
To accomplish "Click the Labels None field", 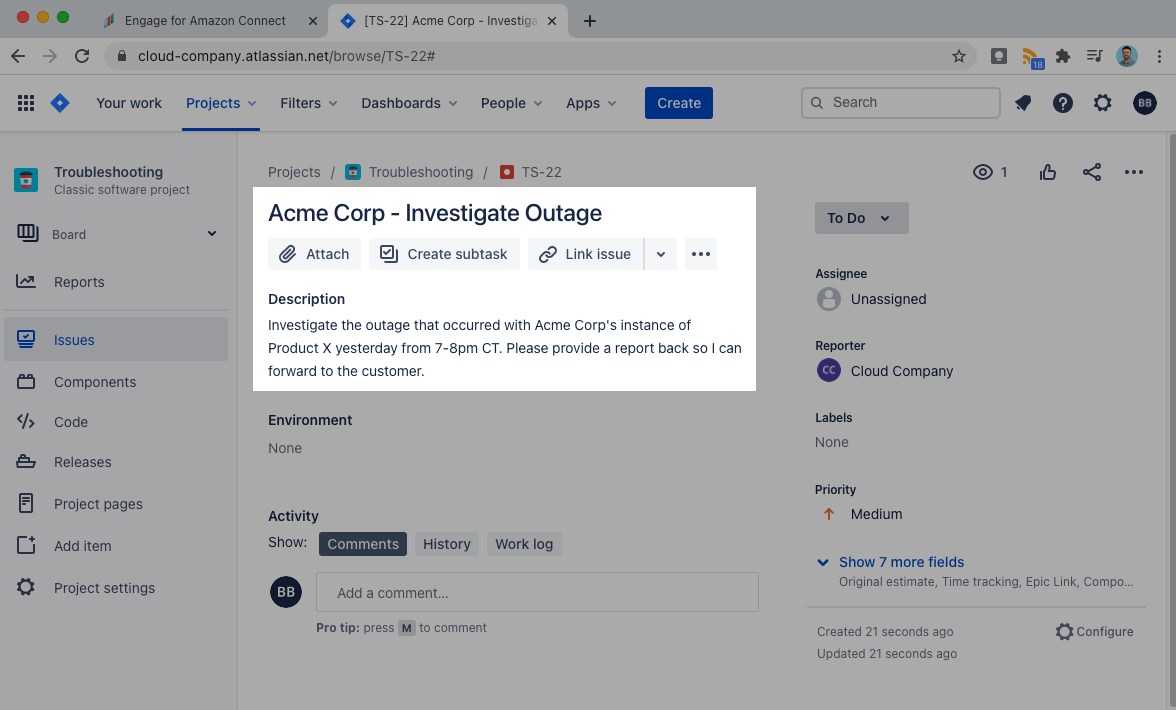I will [832, 442].
